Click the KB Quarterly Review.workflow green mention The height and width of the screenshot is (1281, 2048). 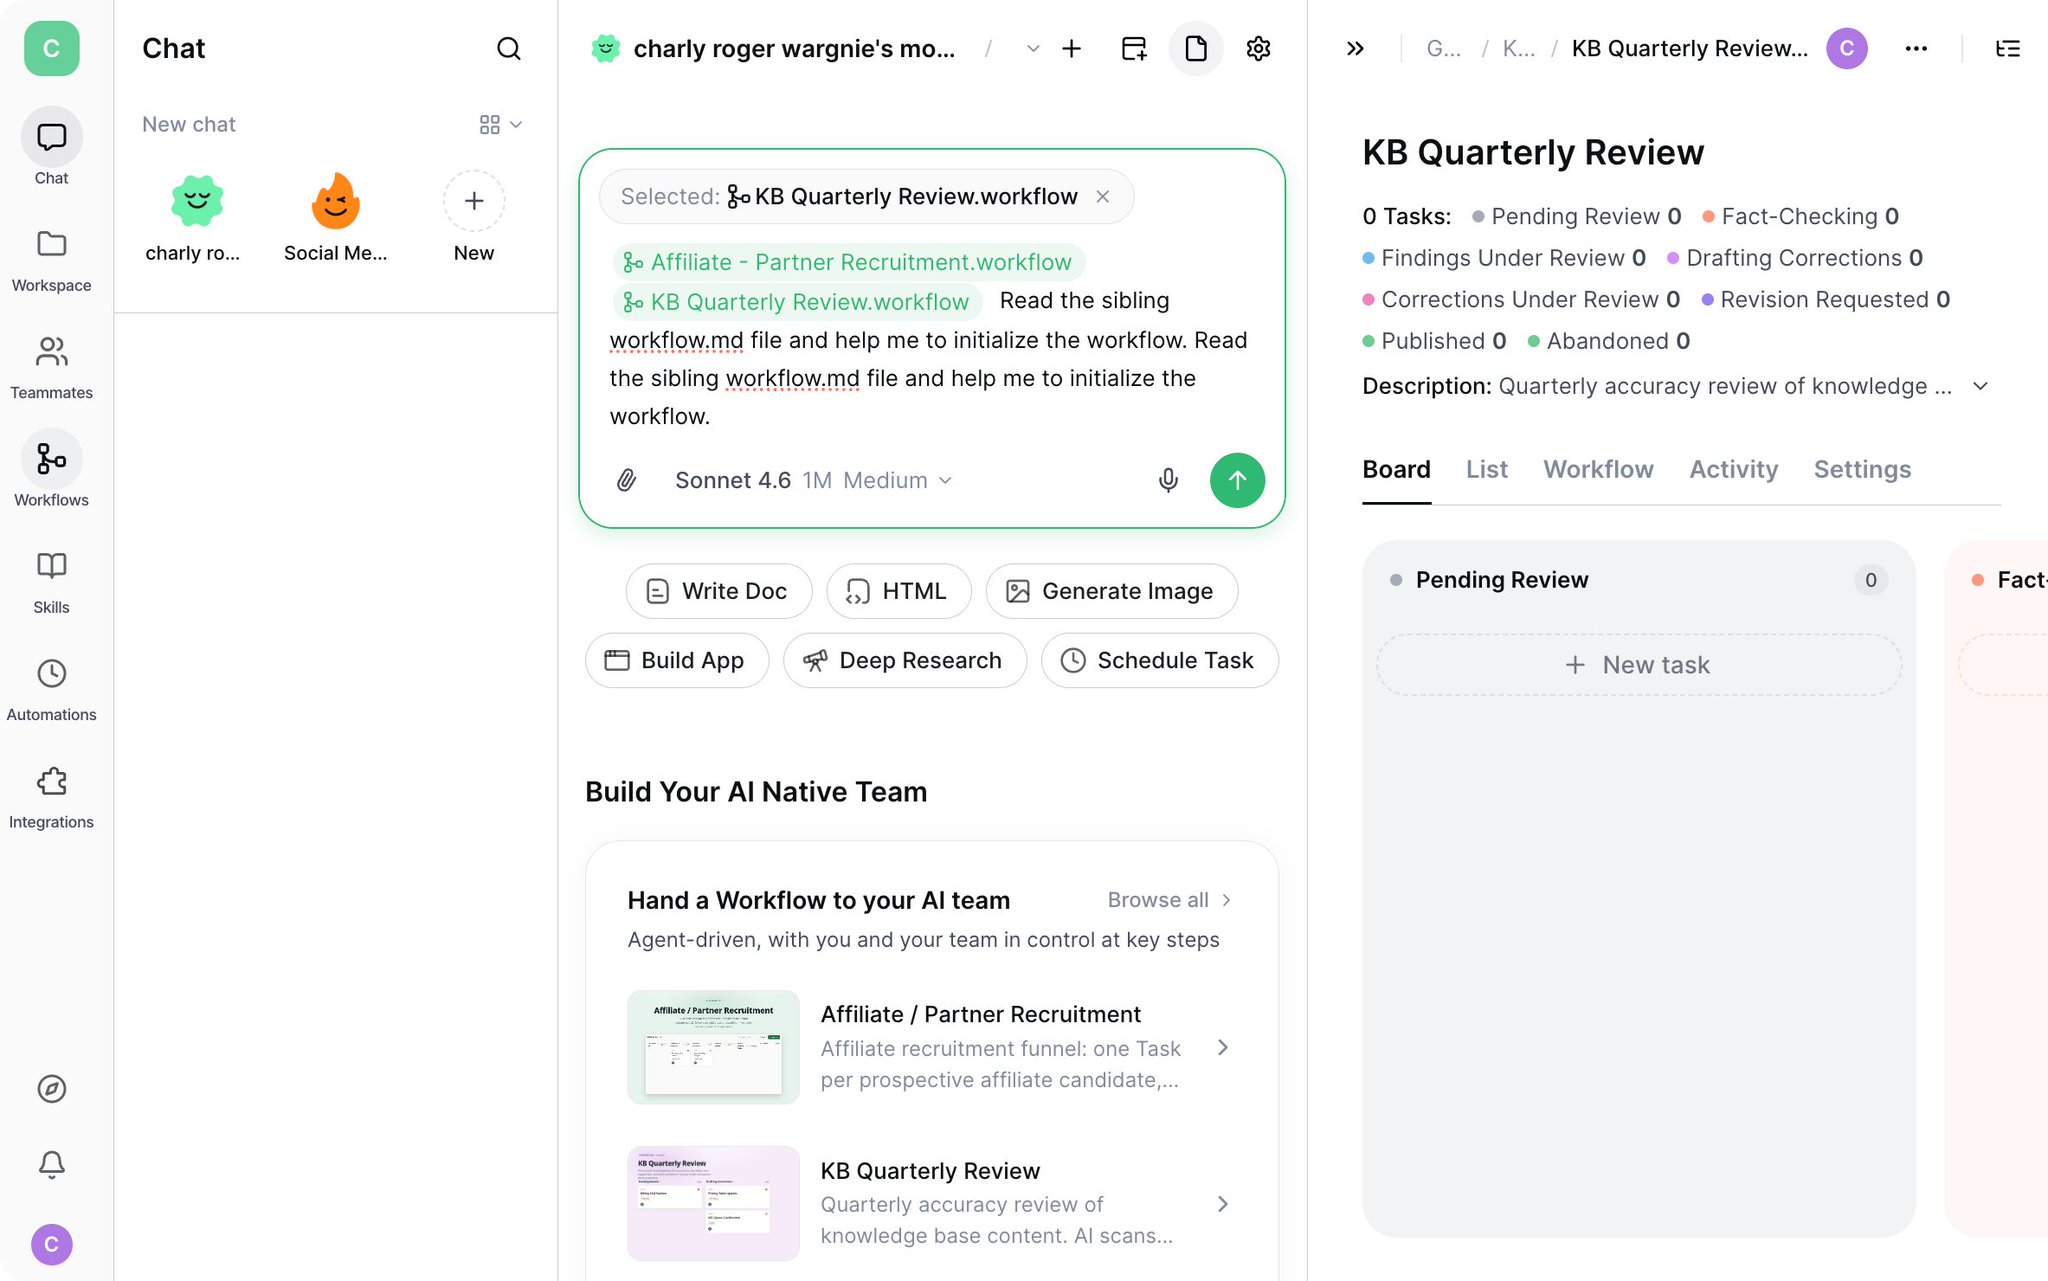[797, 302]
